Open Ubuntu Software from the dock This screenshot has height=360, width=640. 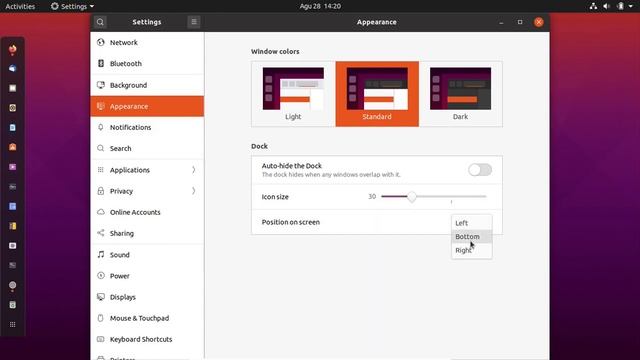(13, 147)
